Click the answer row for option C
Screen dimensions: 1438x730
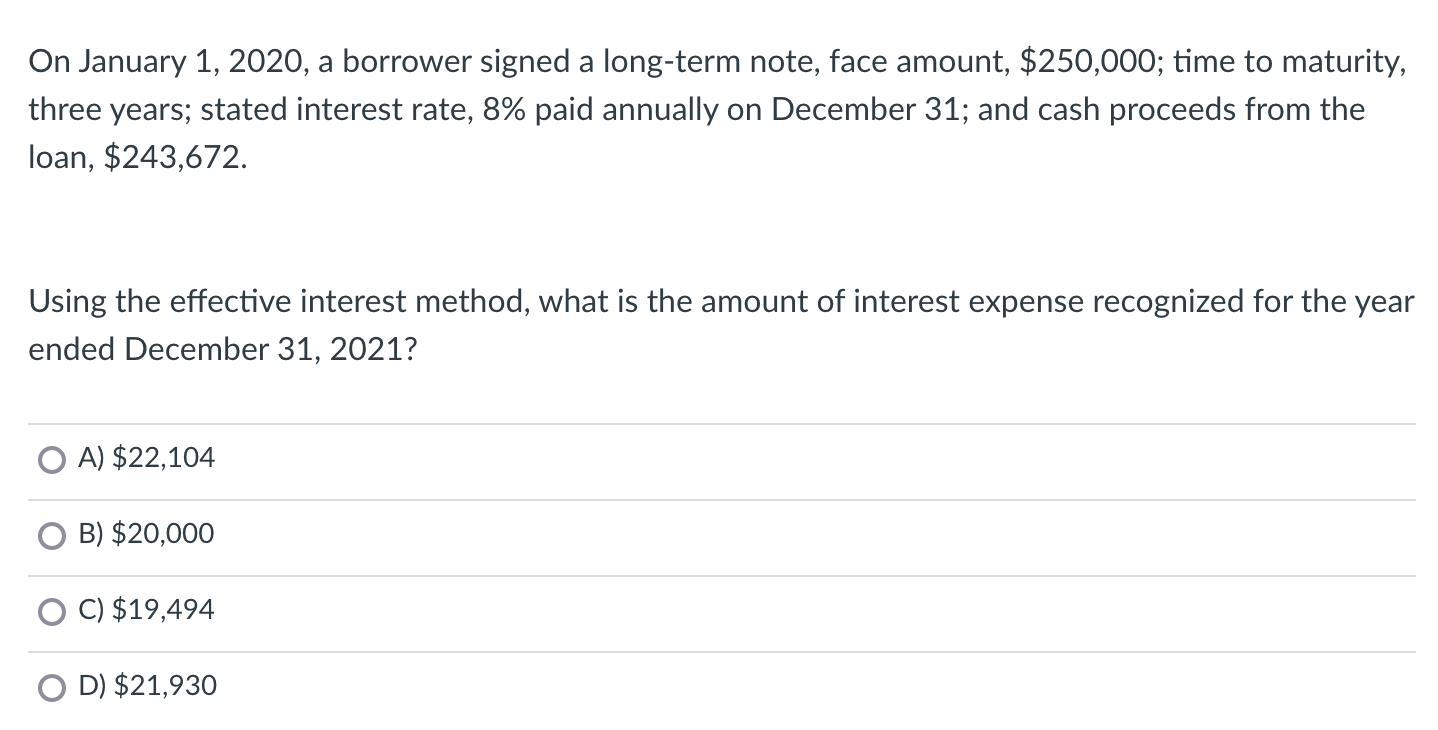coord(700,611)
